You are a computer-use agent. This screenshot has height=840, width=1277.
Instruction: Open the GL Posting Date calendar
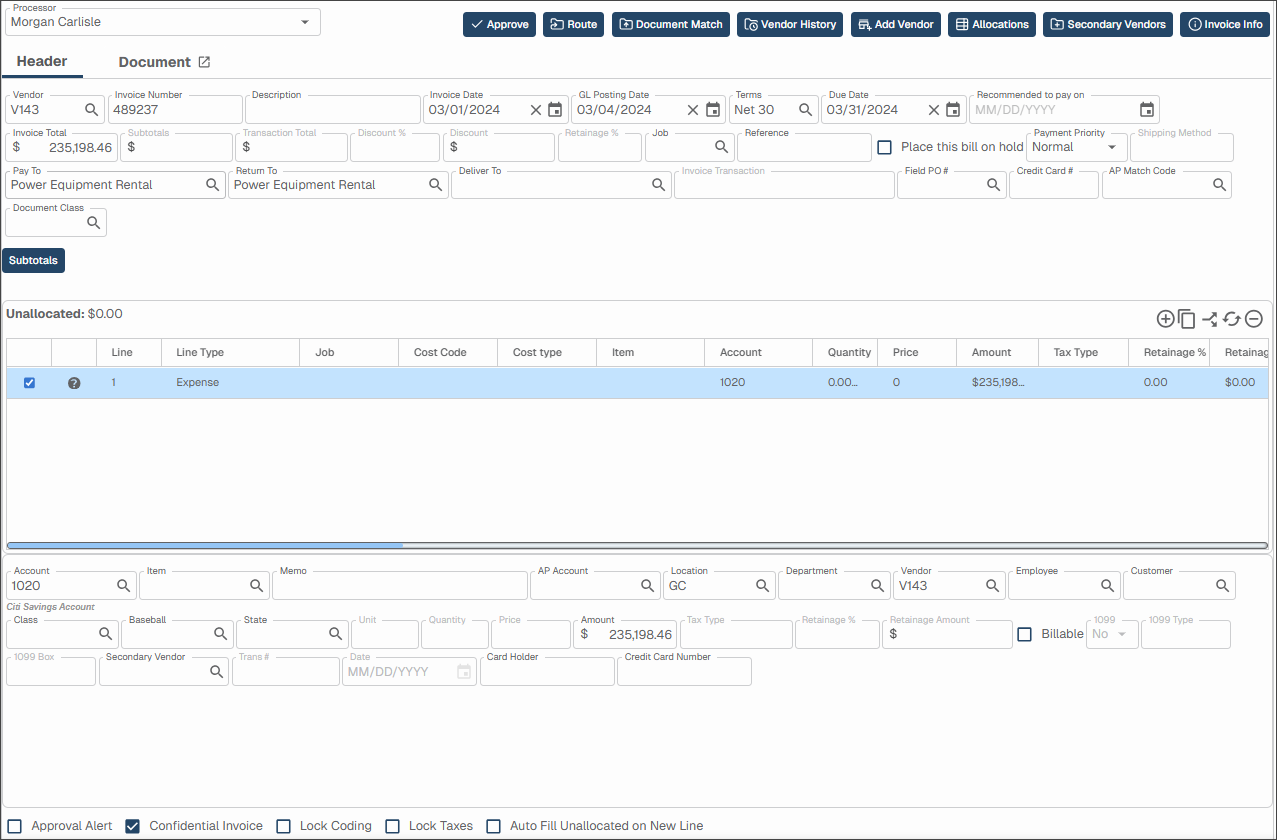[x=713, y=110]
